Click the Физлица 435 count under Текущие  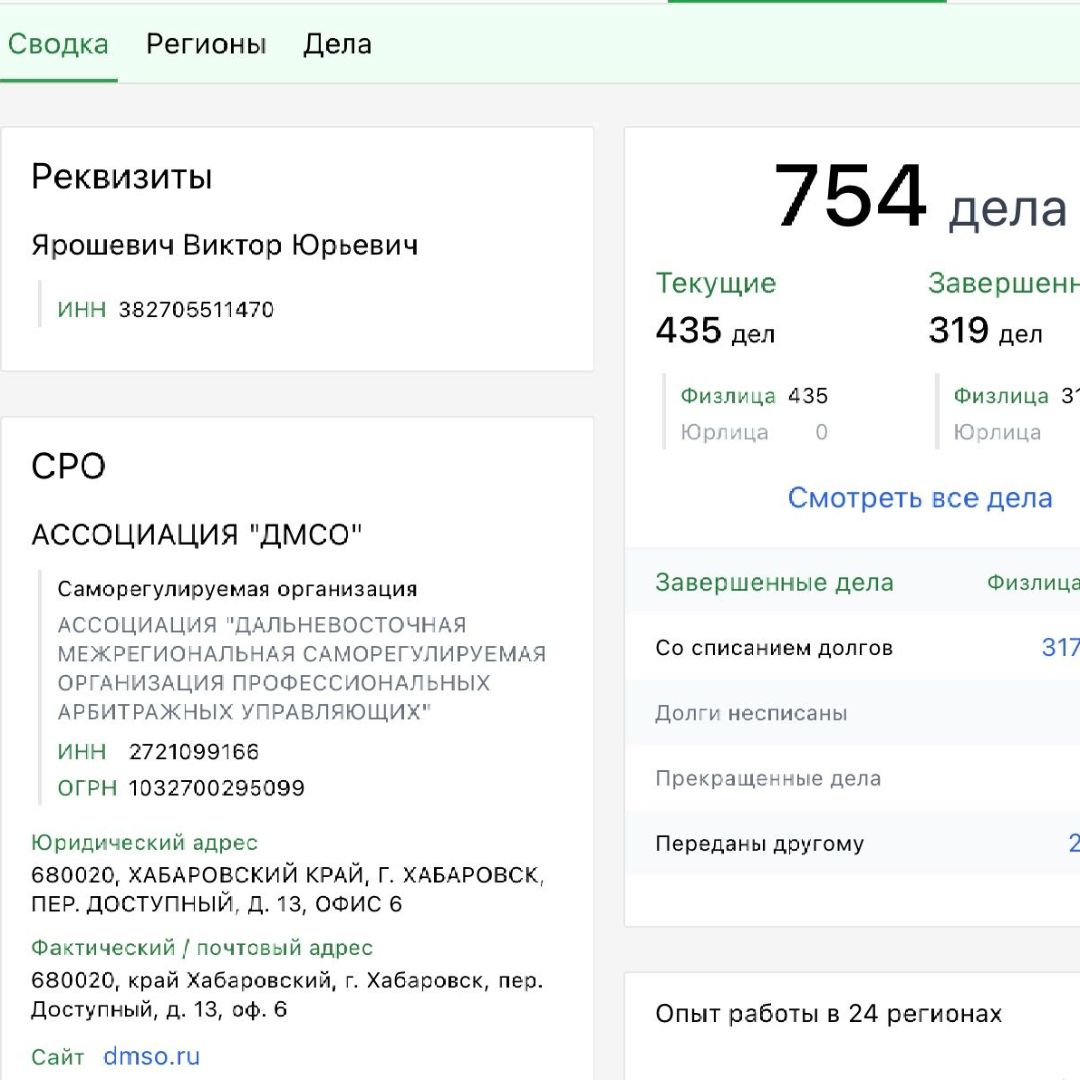[740, 395]
